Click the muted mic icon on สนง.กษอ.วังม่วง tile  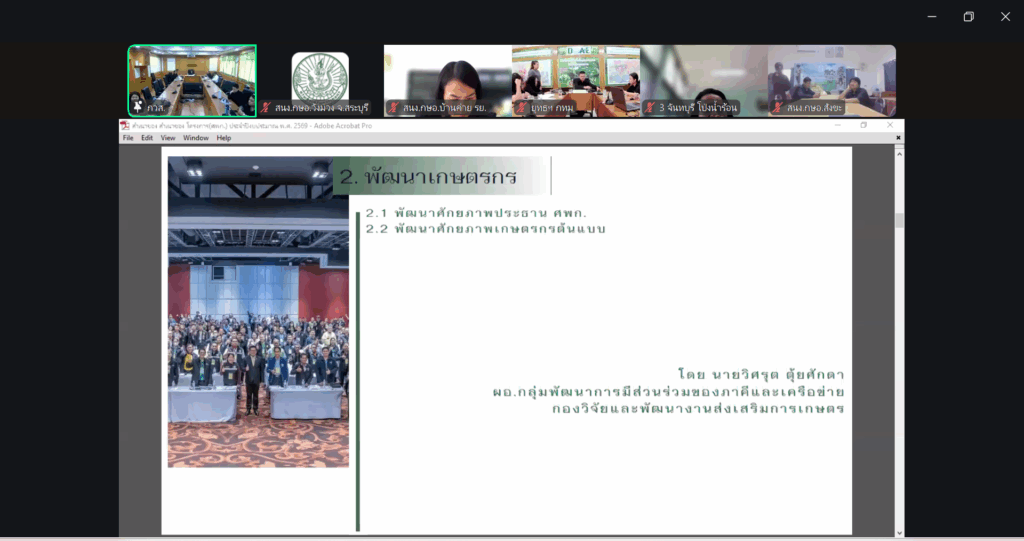point(266,107)
